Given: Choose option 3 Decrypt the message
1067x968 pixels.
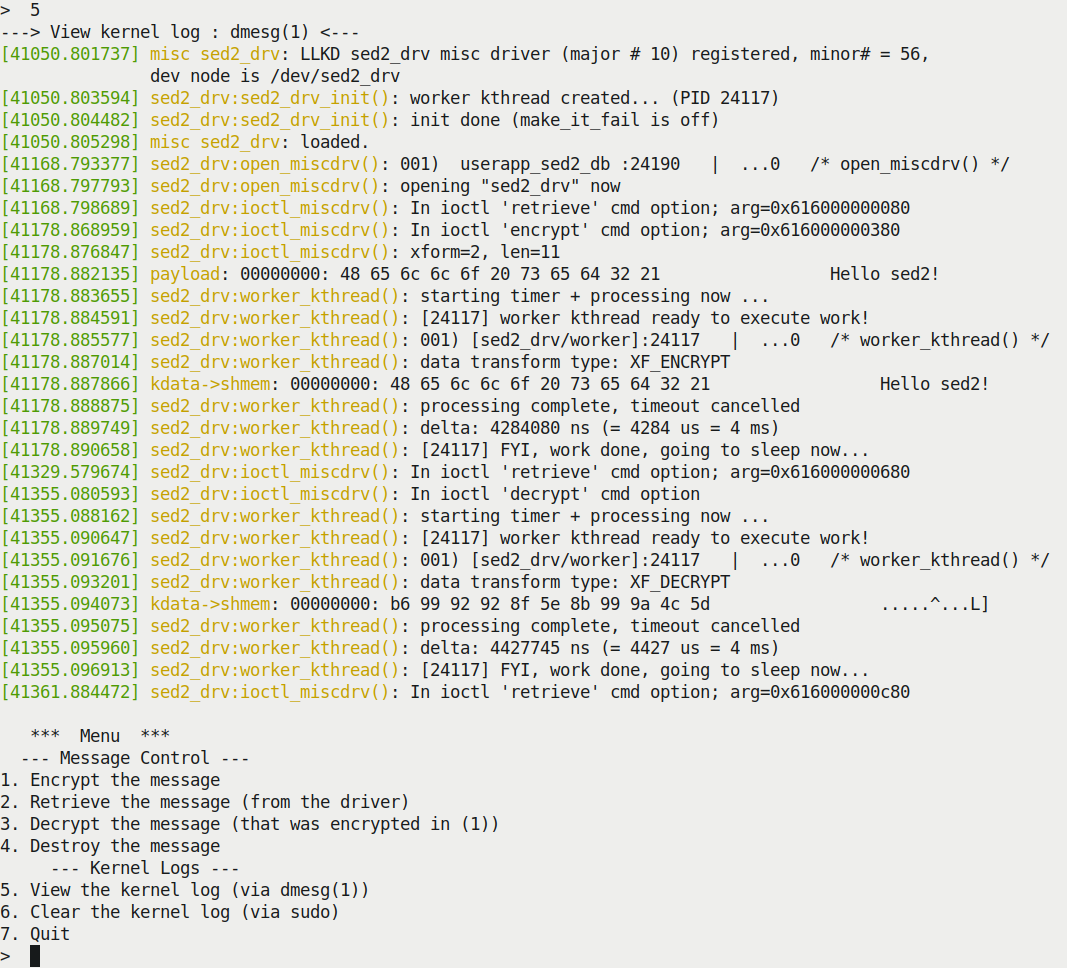Looking at the screenshot, I should coord(250,824).
